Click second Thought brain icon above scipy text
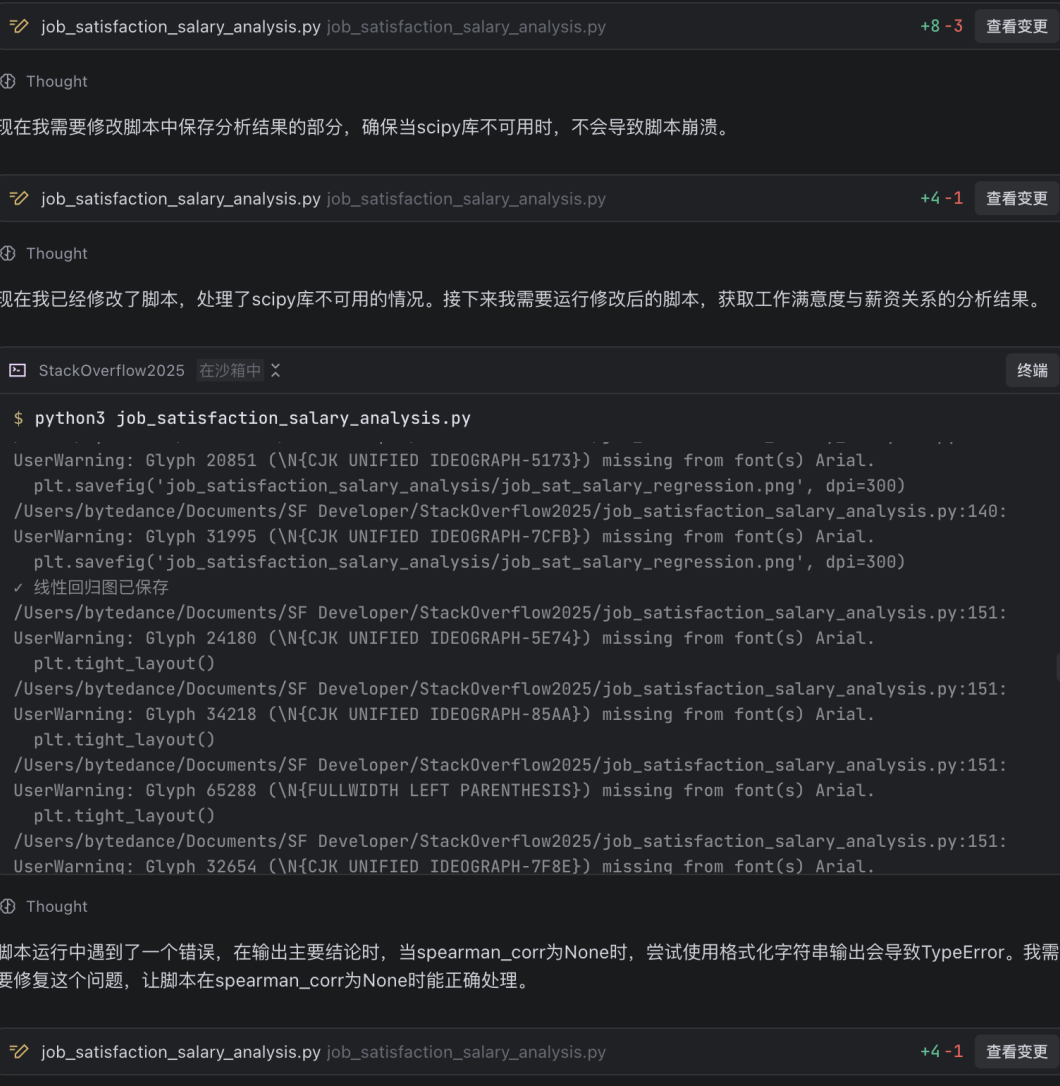Viewport: 1060px width, 1086px height. [8, 253]
